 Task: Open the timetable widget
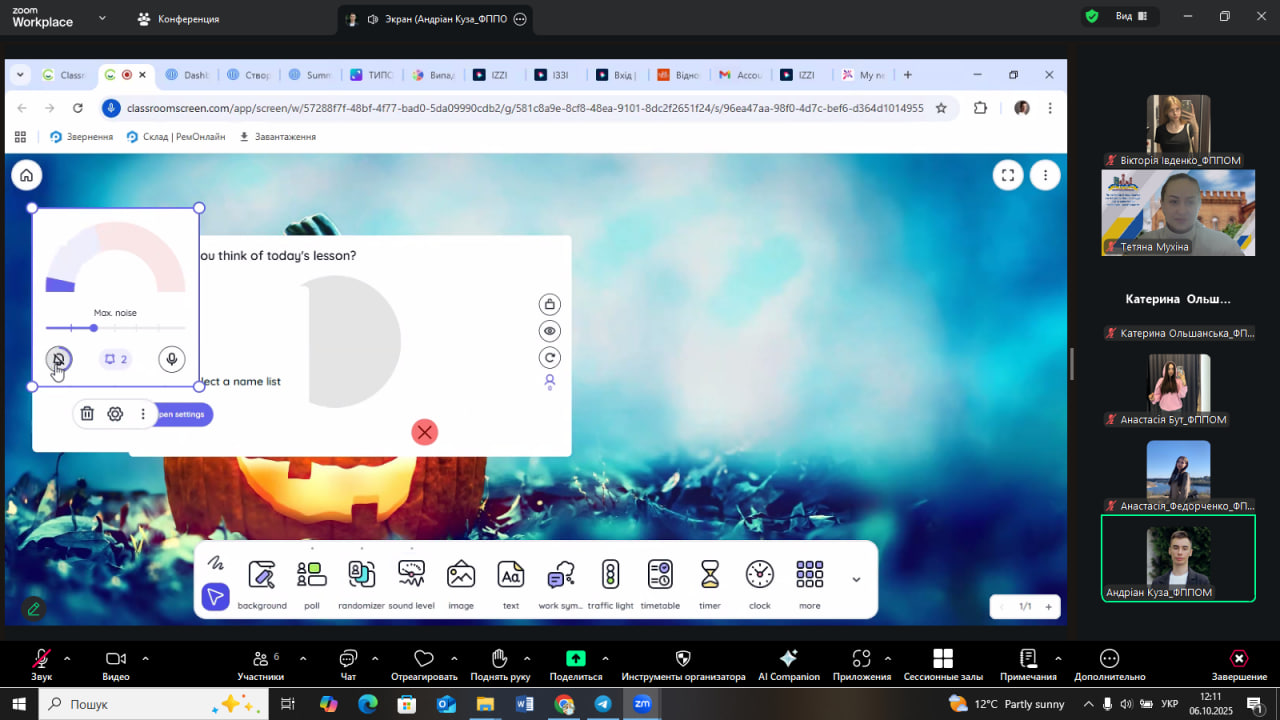coord(660,575)
